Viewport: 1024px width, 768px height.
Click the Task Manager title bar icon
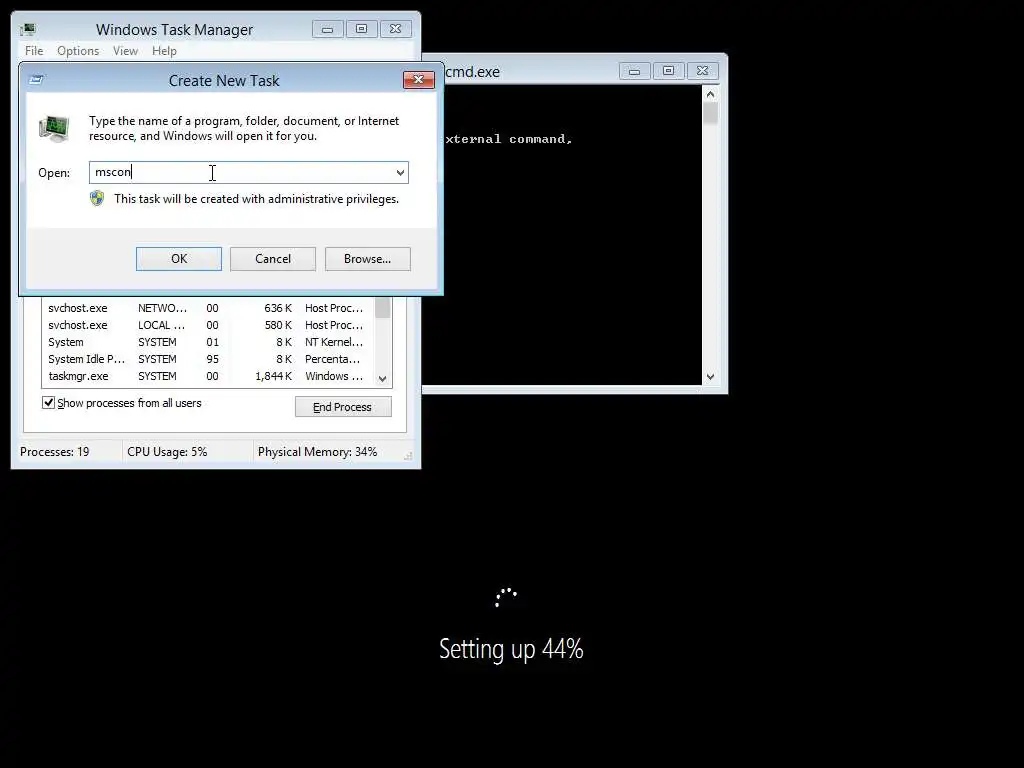pos(28,29)
